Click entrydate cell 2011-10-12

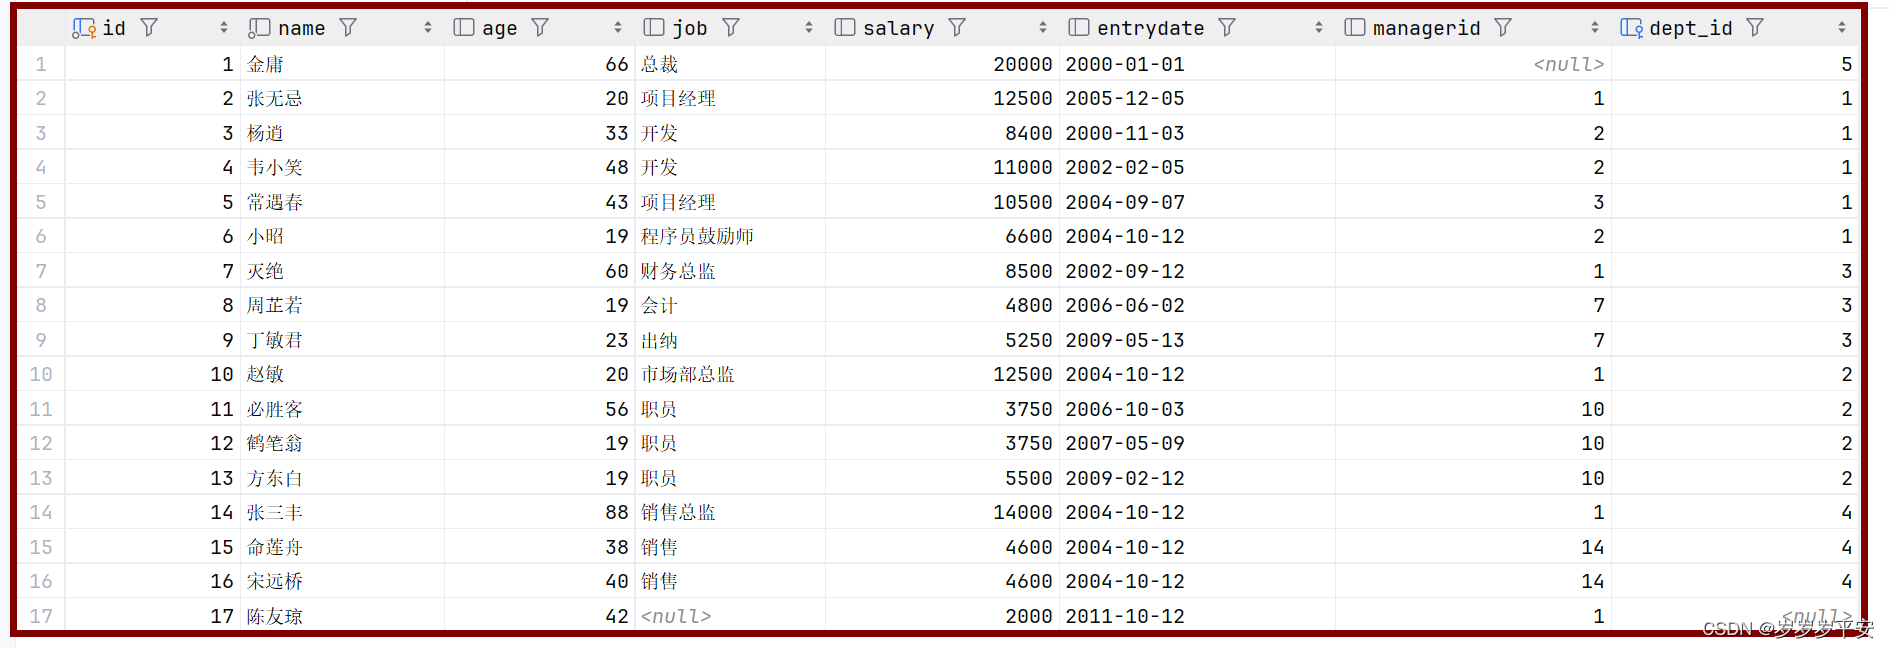pyautogui.click(x=1125, y=616)
